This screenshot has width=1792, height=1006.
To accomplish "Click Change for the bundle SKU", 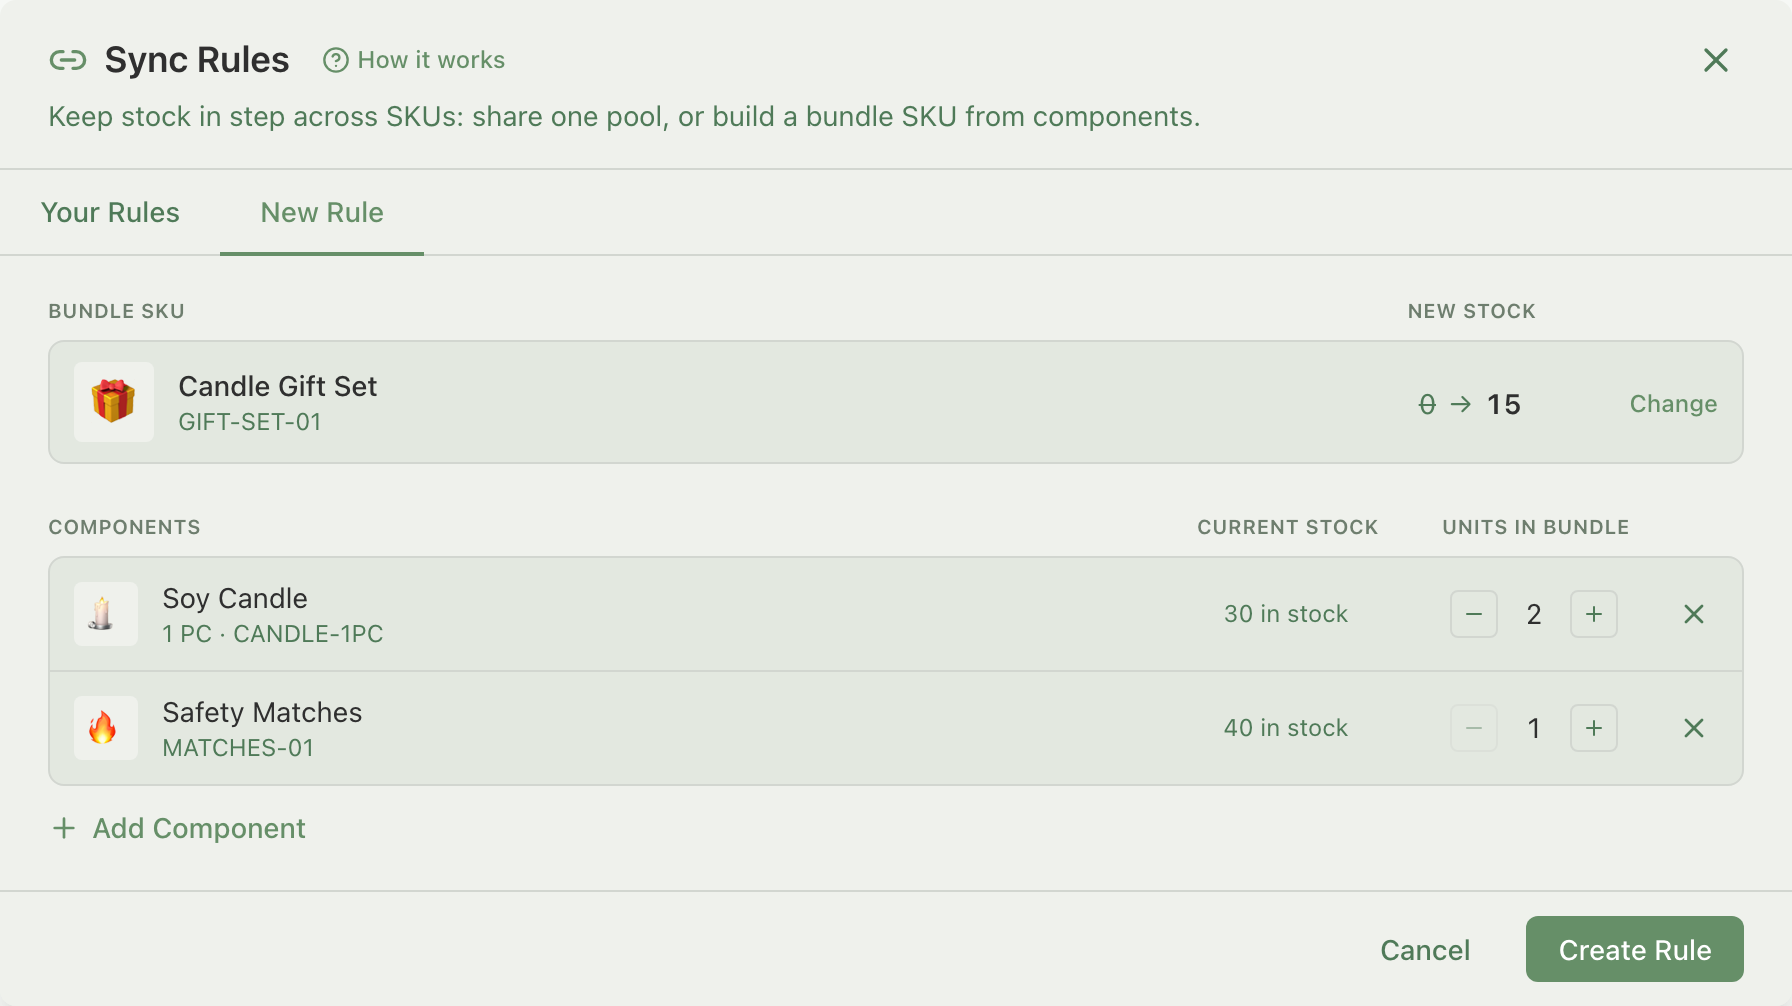I will click(1673, 404).
